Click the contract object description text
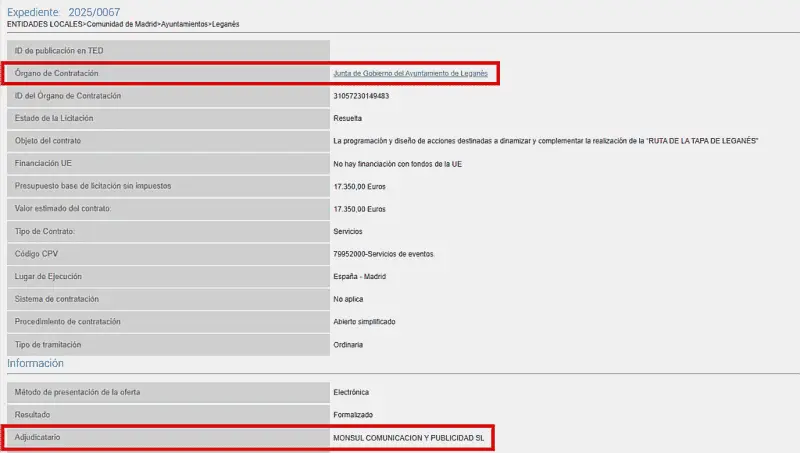Image resolution: width=800 pixels, height=453 pixels. tap(545, 141)
